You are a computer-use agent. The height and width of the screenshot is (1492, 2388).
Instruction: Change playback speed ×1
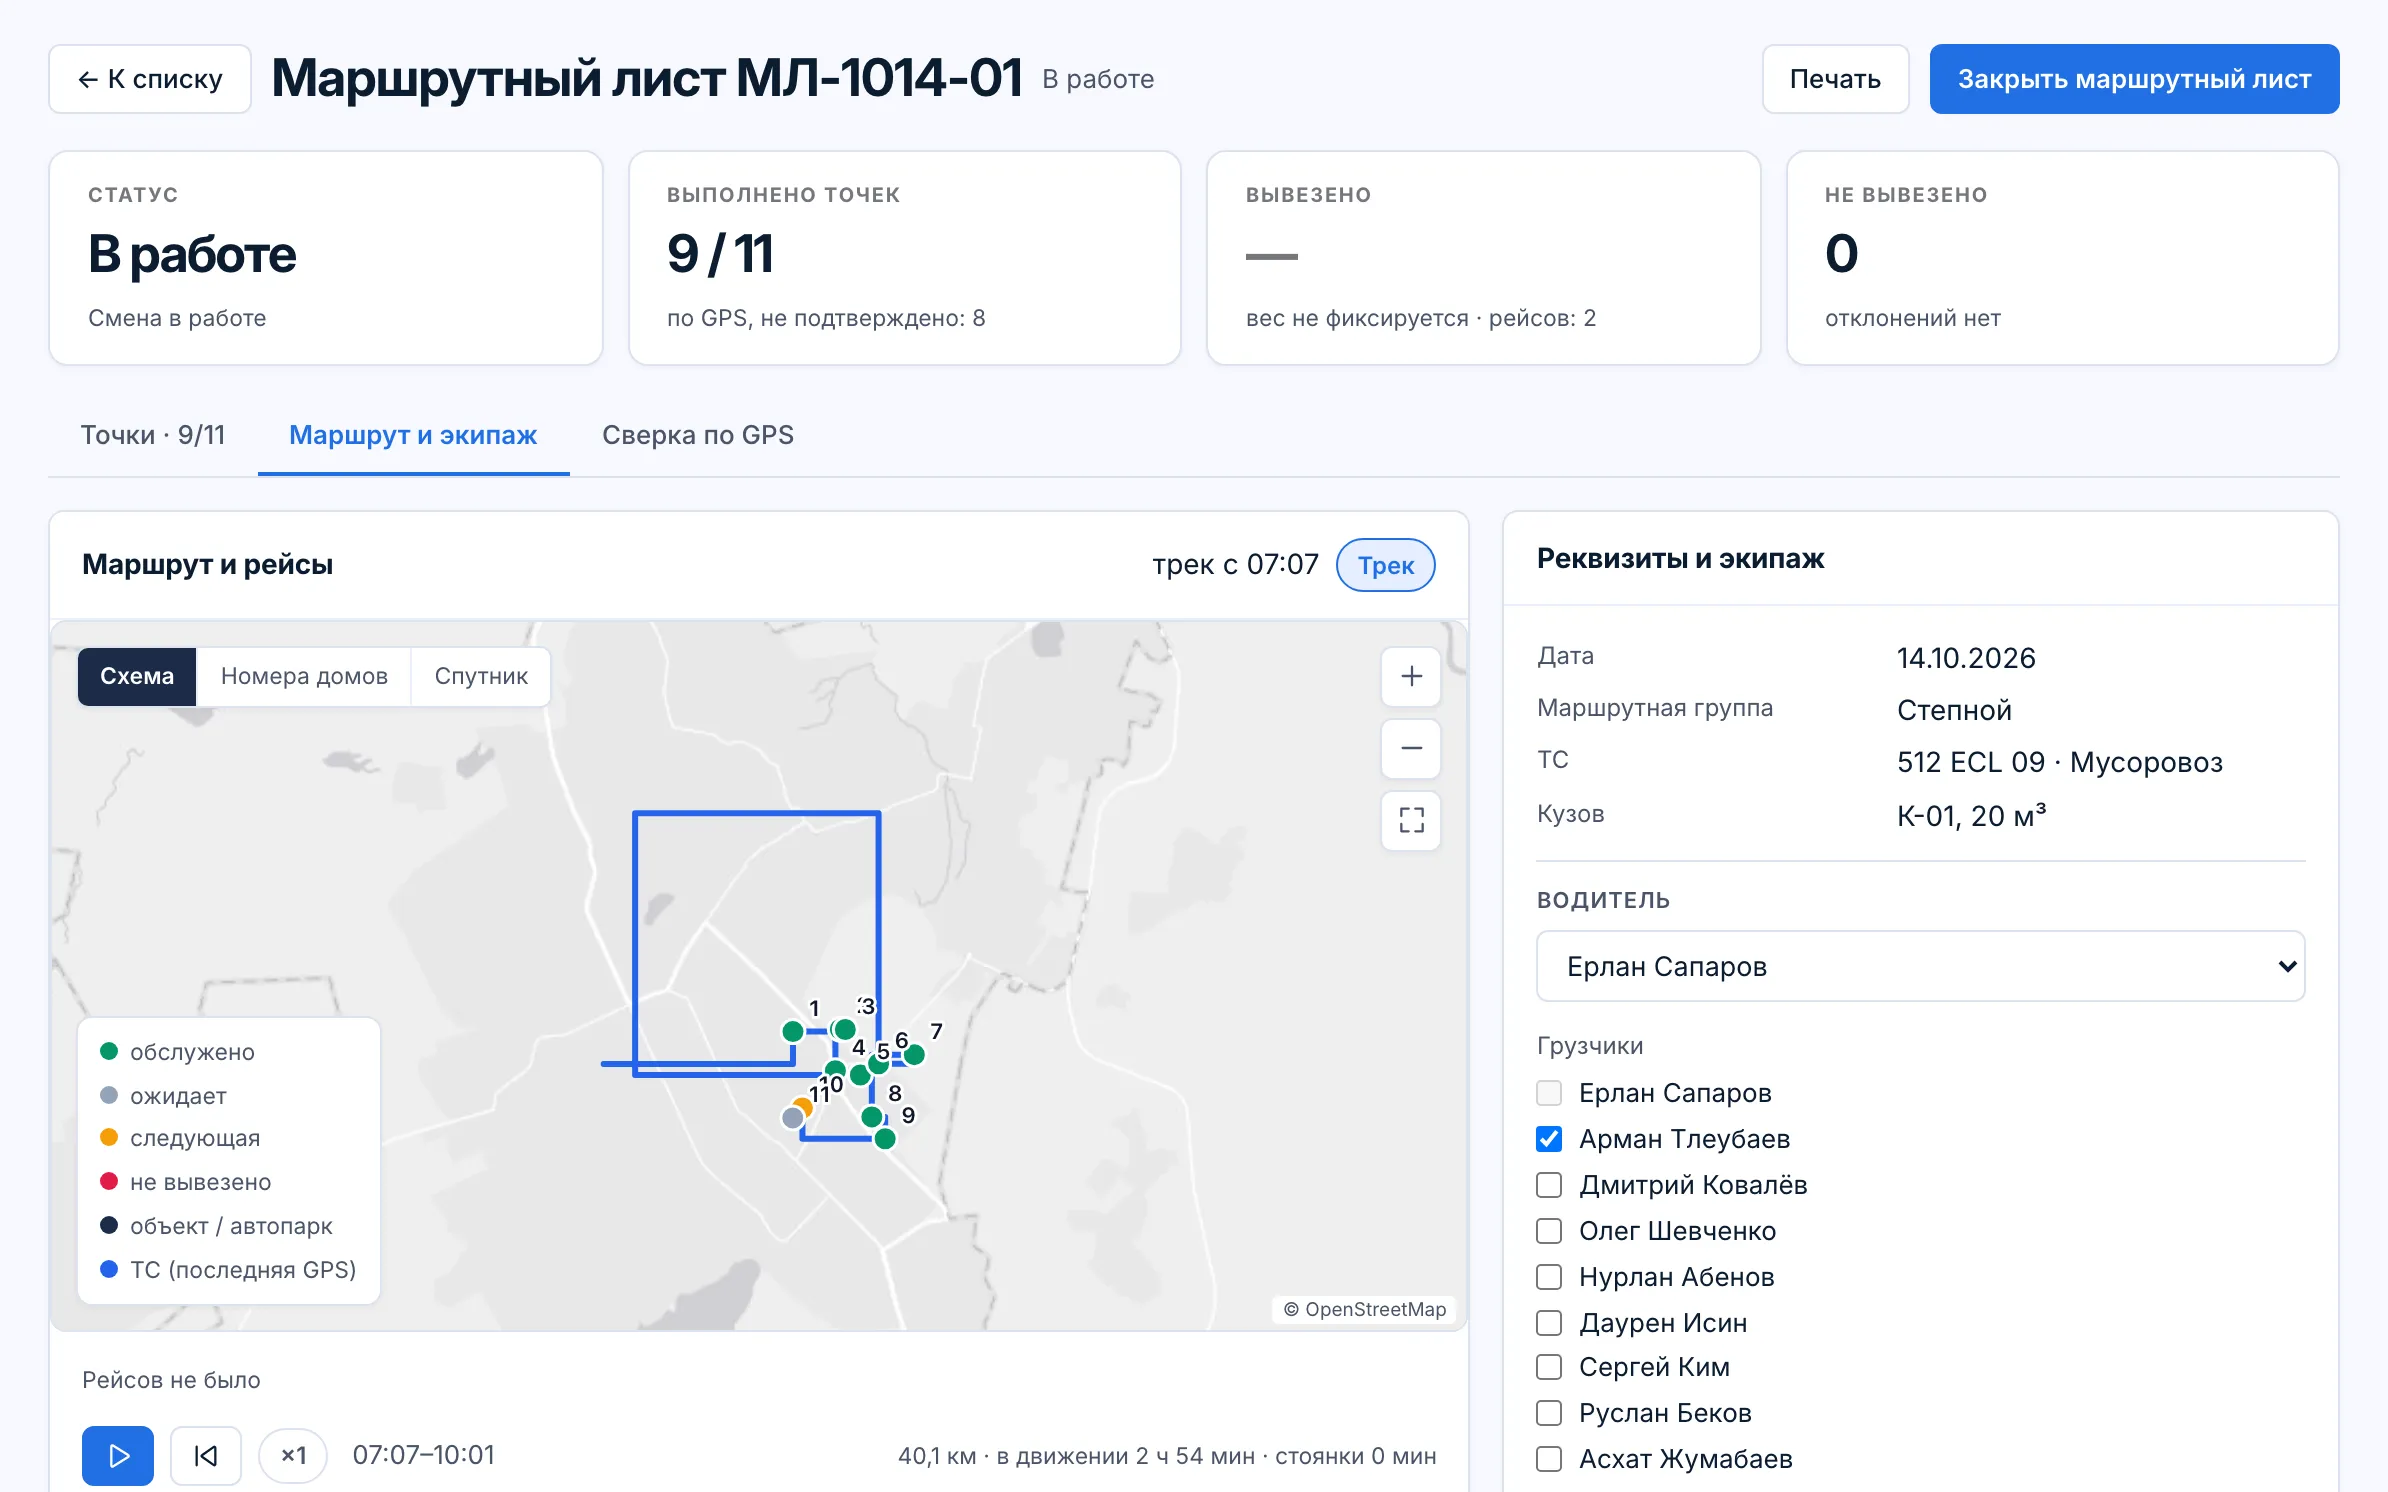tap(293, 1455)
